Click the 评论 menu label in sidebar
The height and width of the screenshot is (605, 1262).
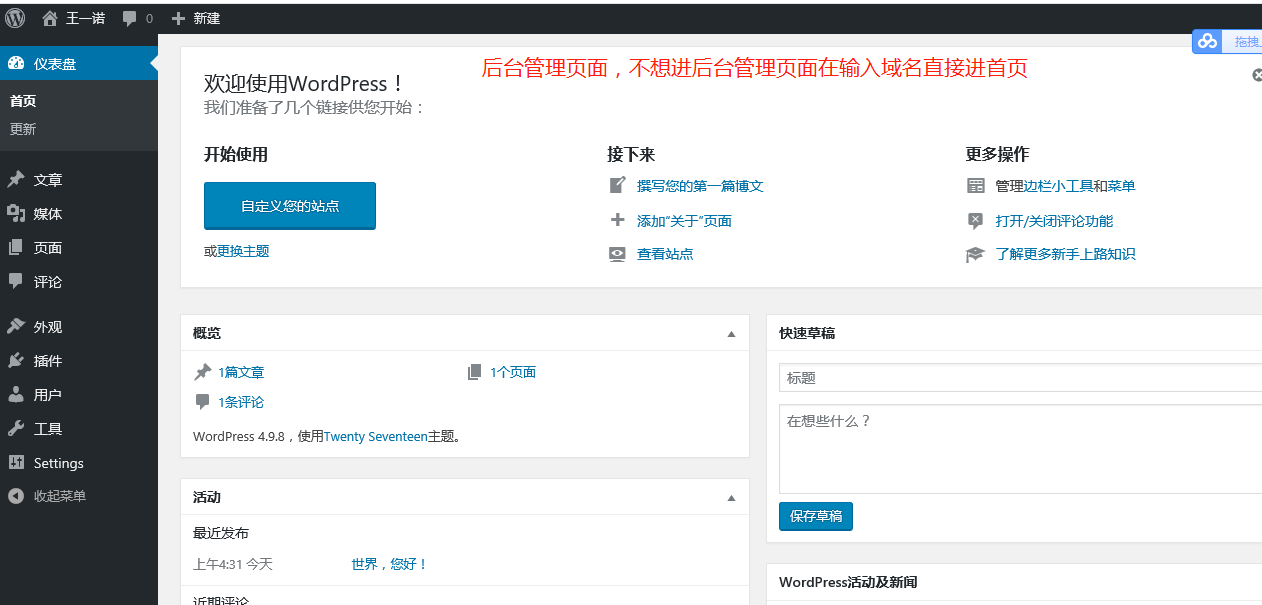coord(48,282)
